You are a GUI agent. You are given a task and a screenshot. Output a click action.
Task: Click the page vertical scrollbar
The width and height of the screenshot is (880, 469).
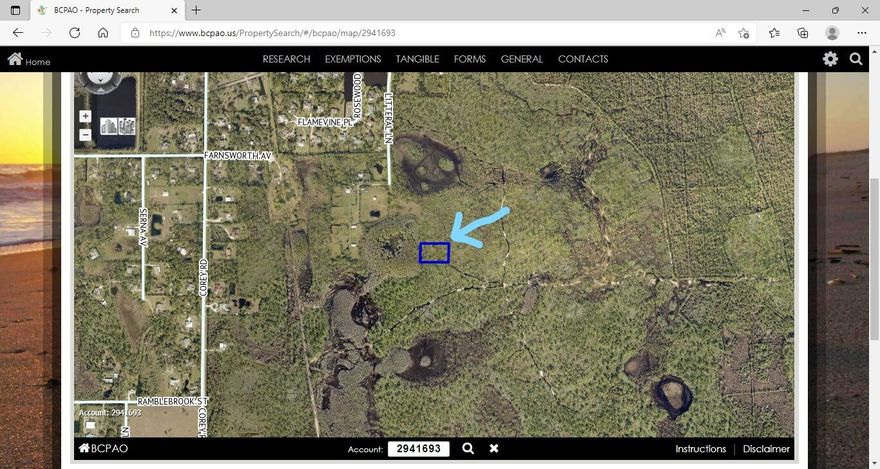tap(874, 257)
